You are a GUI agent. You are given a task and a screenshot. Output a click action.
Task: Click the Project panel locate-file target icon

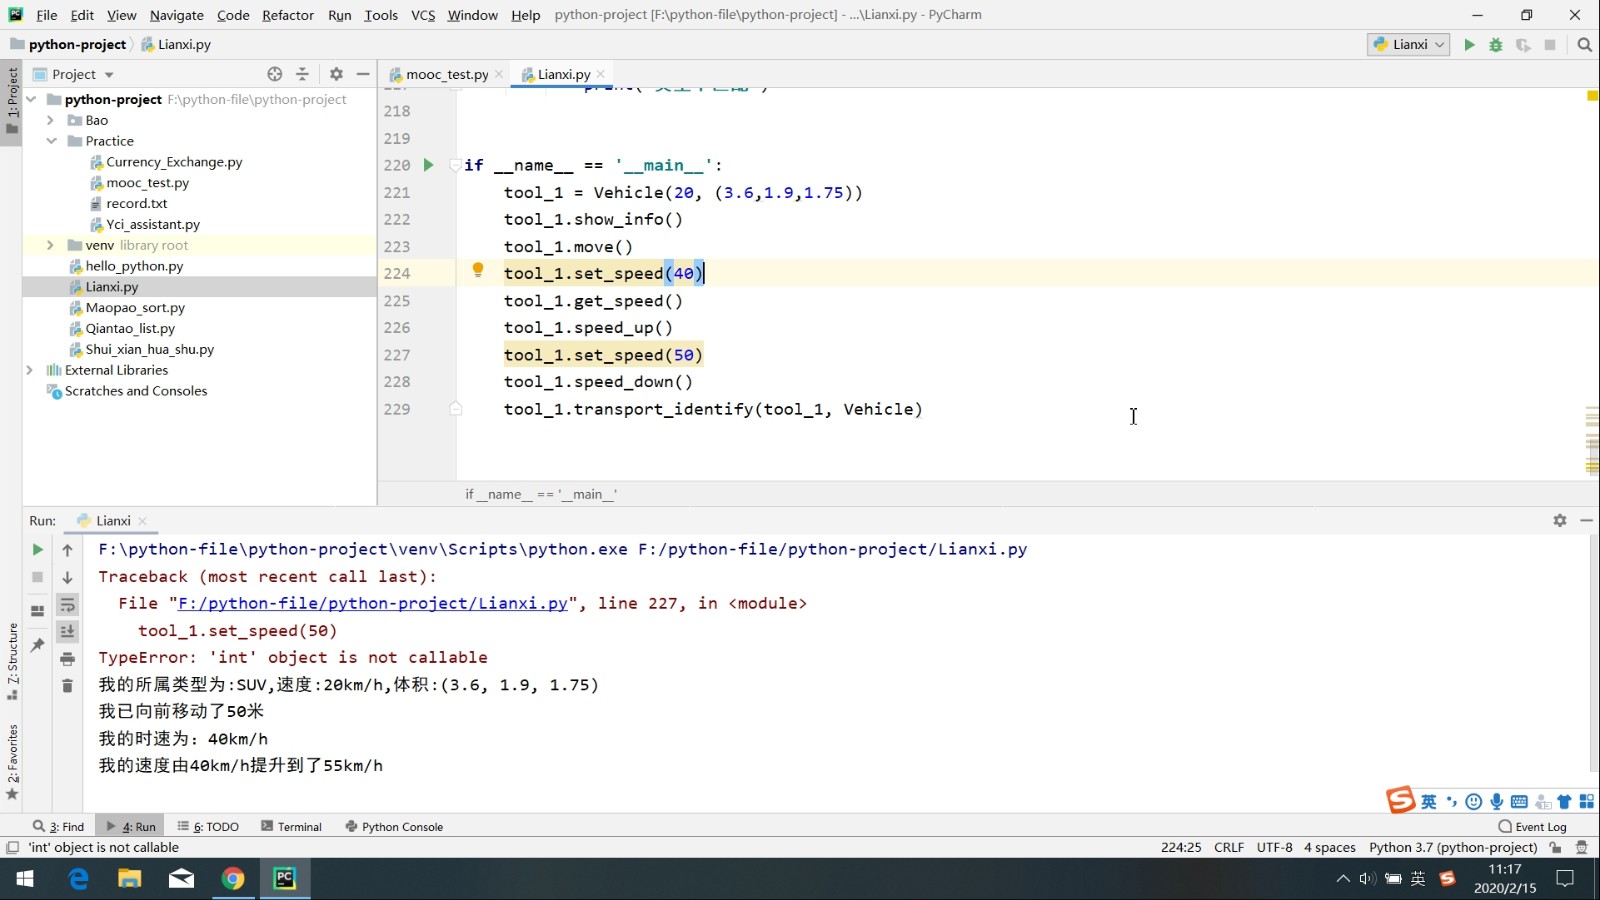pyautogui.click(x=275, y=74)
